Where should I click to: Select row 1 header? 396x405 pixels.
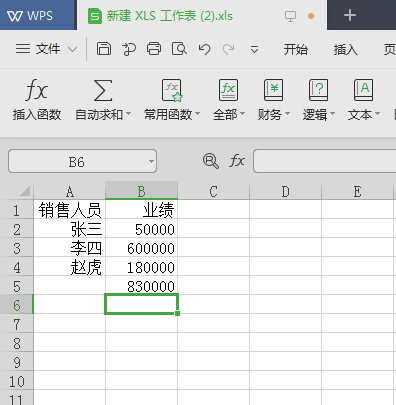(x=17, y=210)
